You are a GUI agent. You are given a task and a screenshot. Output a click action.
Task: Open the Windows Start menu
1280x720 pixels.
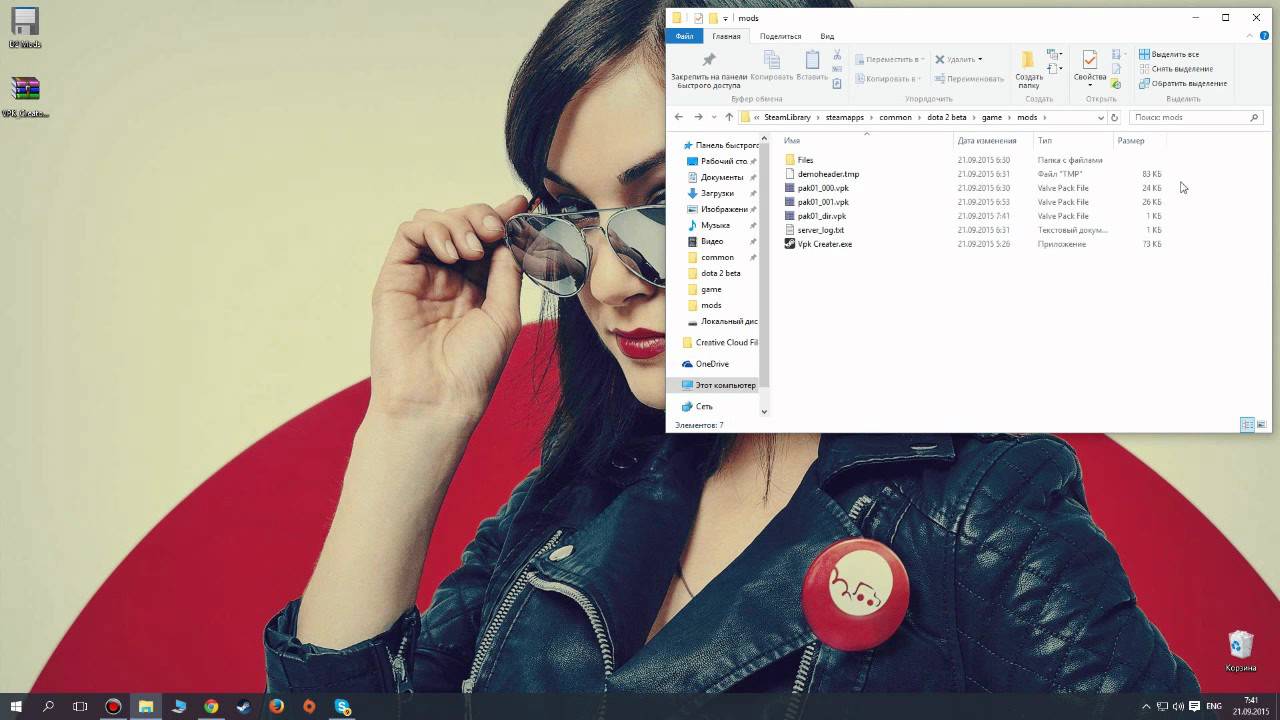pyautogui.click(x=16, y=706)
